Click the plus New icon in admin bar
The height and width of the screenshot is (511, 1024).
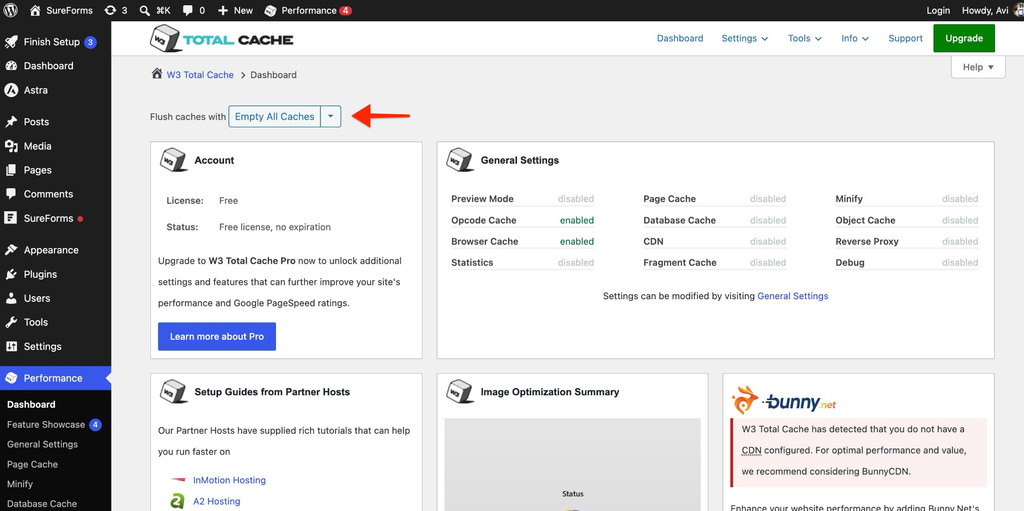(223, 10)
